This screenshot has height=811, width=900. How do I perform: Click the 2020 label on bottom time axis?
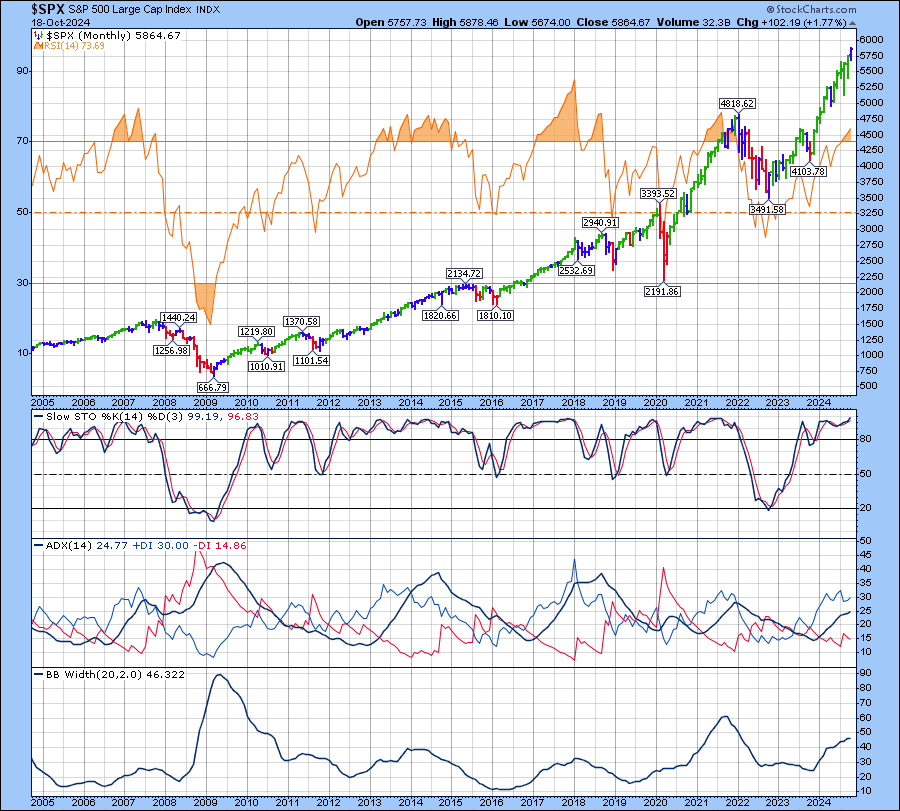[656, 803]
